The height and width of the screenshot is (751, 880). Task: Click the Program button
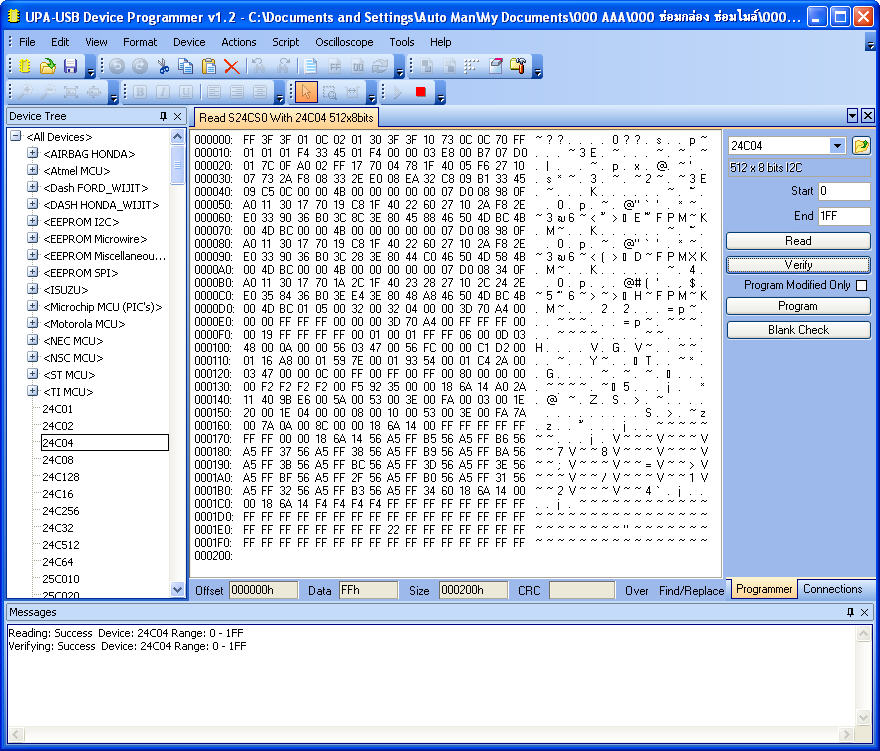point(798,306)
